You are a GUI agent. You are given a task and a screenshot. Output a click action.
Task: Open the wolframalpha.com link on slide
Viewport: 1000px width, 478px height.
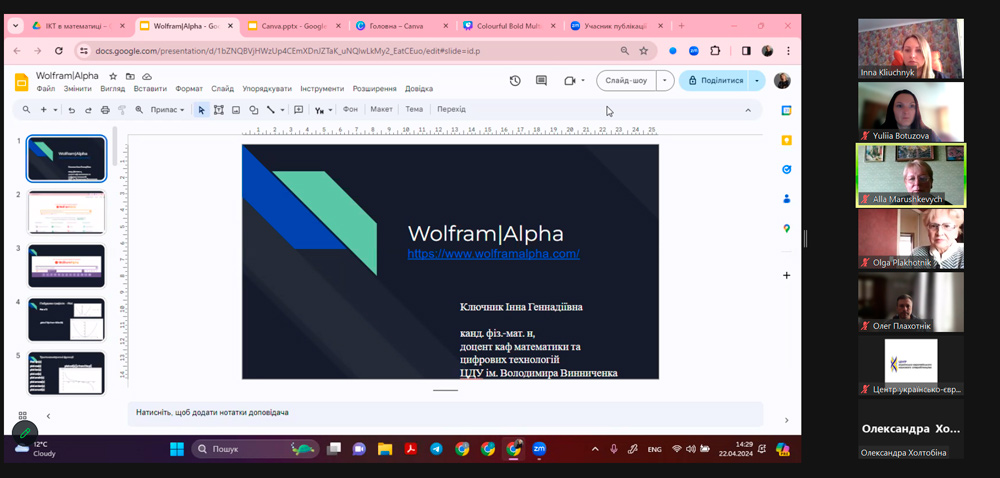click(493, 254)
